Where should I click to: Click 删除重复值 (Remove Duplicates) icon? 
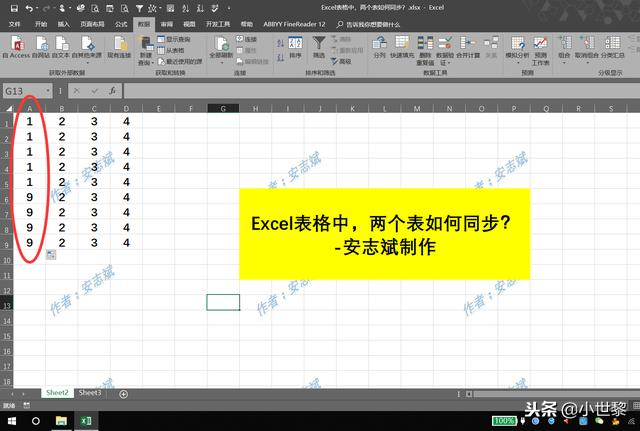(425, 51)
